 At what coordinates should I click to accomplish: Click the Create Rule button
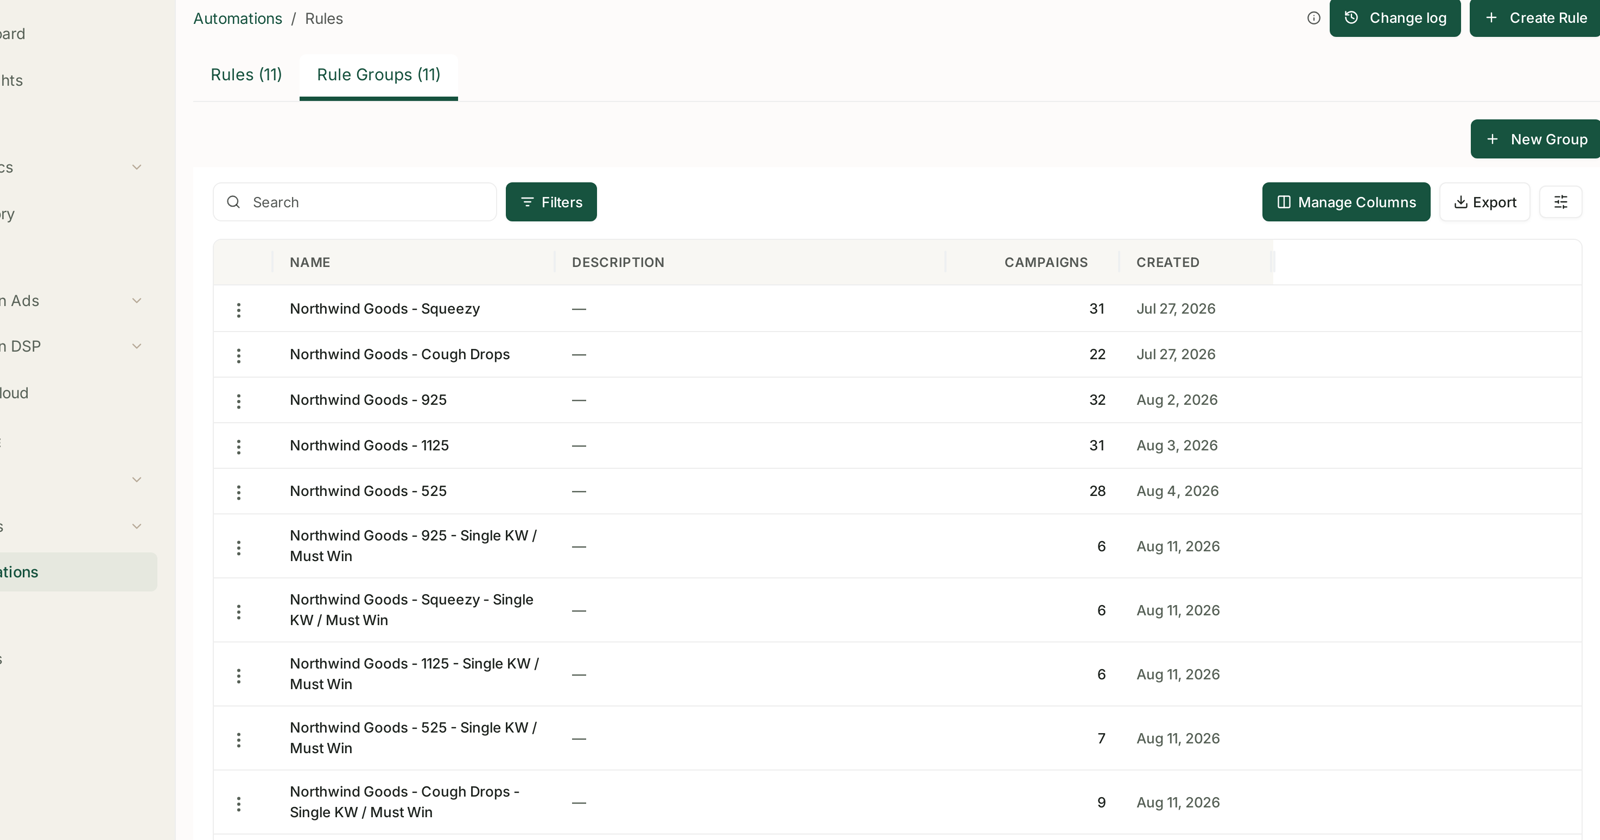click(1536, 18)
